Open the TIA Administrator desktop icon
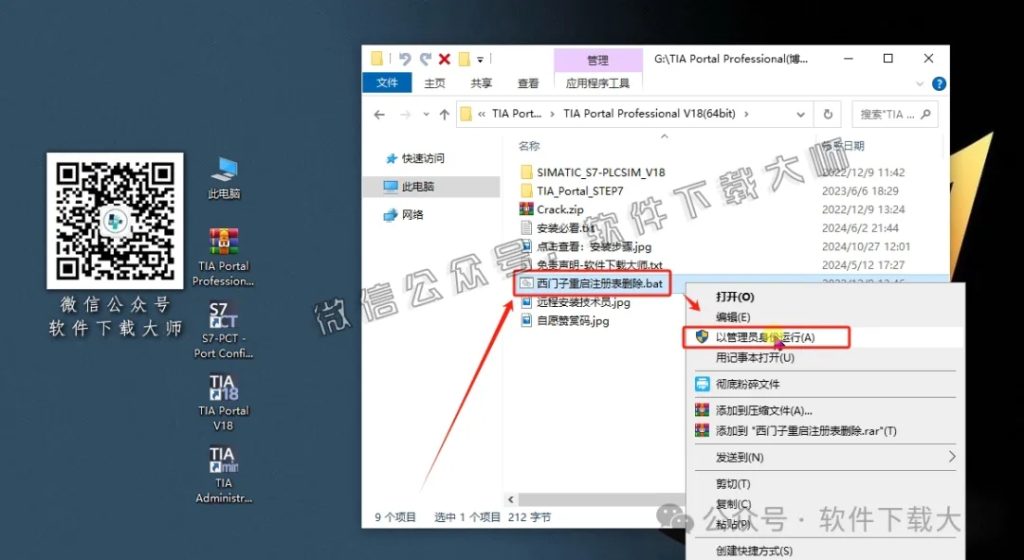1024x560 pixels. (223, 474)
